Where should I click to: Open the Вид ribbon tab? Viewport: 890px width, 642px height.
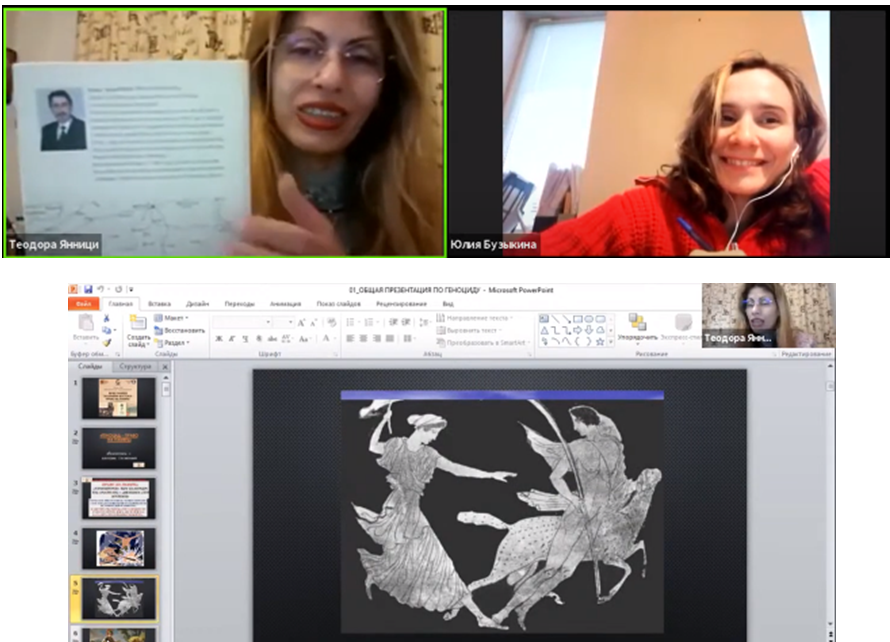[x=448, y=304]
